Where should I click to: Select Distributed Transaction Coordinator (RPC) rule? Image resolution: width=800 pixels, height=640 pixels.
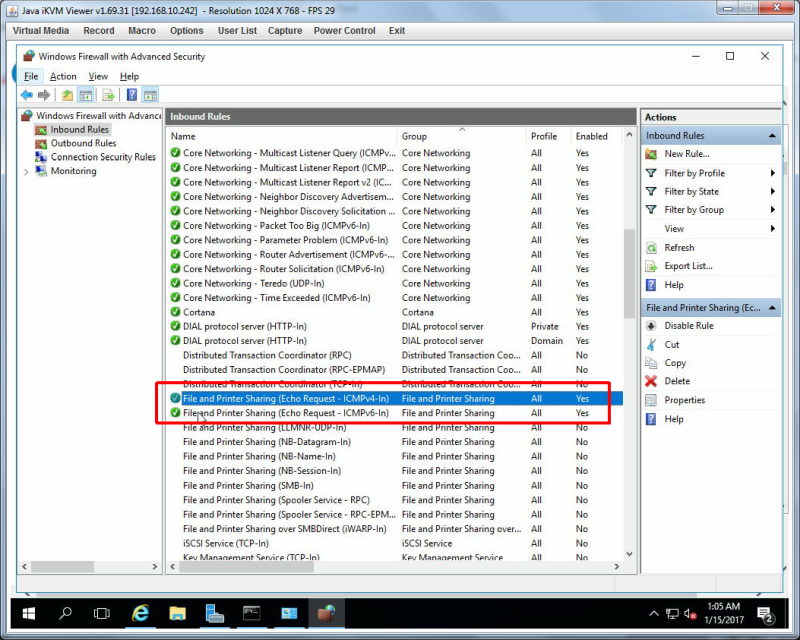pyautogui.click(x=395, y=355)
